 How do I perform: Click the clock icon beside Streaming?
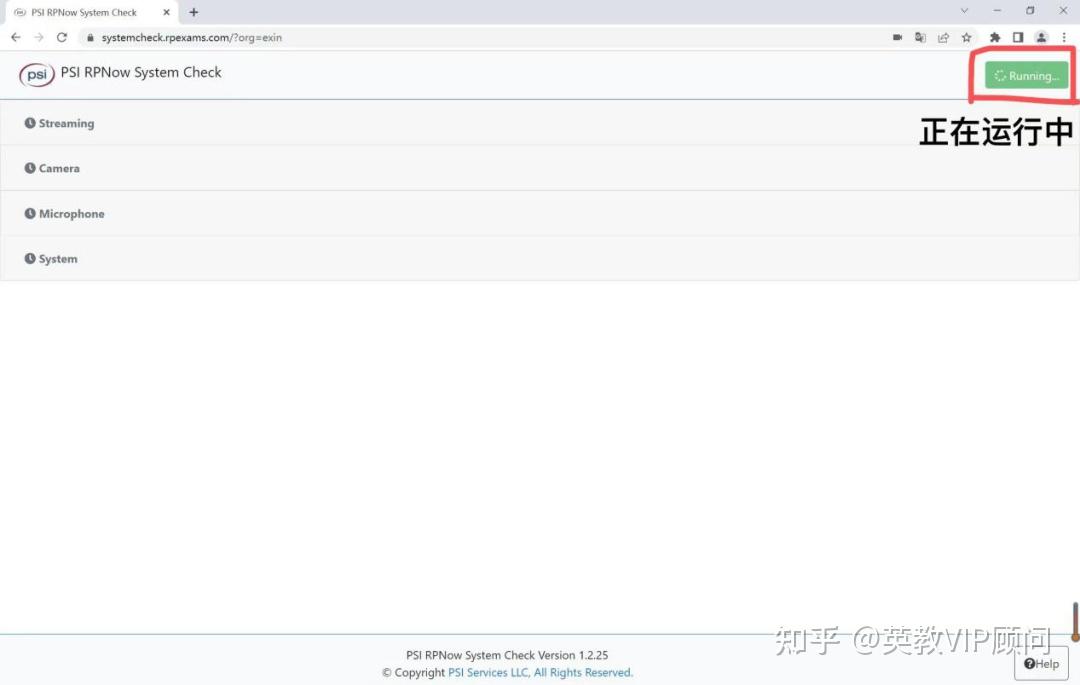click(28, 123)
